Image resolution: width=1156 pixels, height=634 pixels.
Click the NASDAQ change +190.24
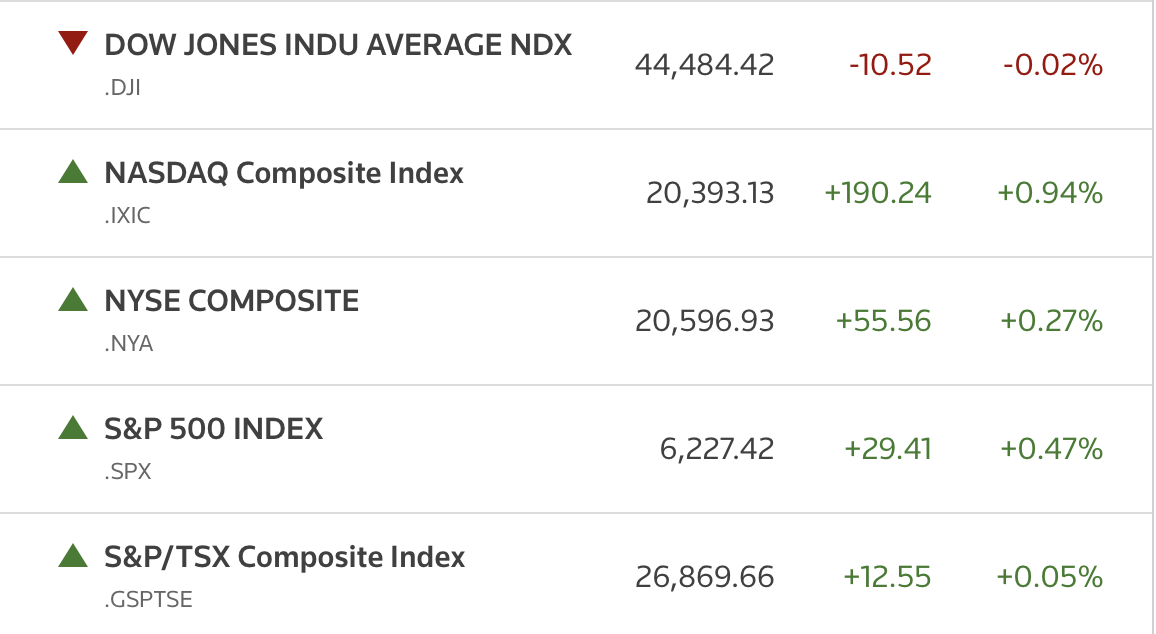point(877,193)
